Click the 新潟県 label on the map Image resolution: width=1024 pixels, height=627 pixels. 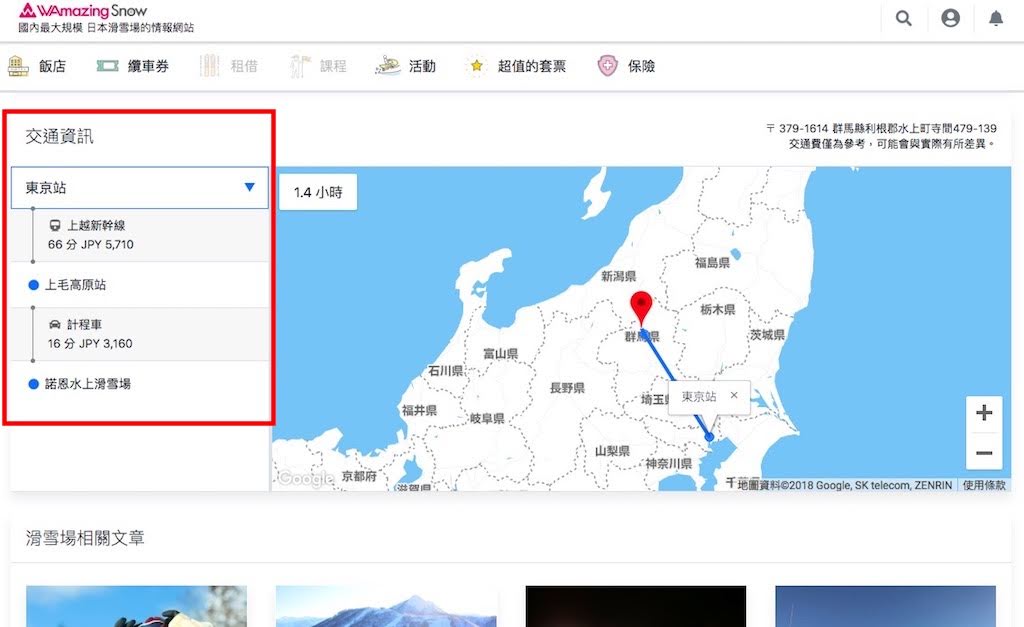tap(618, 276)
